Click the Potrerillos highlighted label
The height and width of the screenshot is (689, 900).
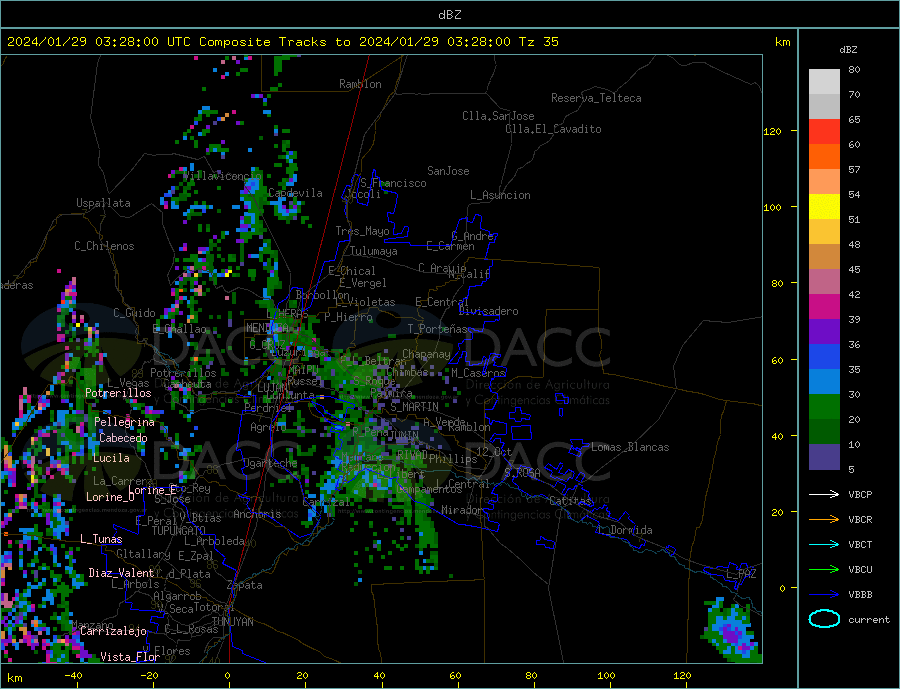(118, 393)
